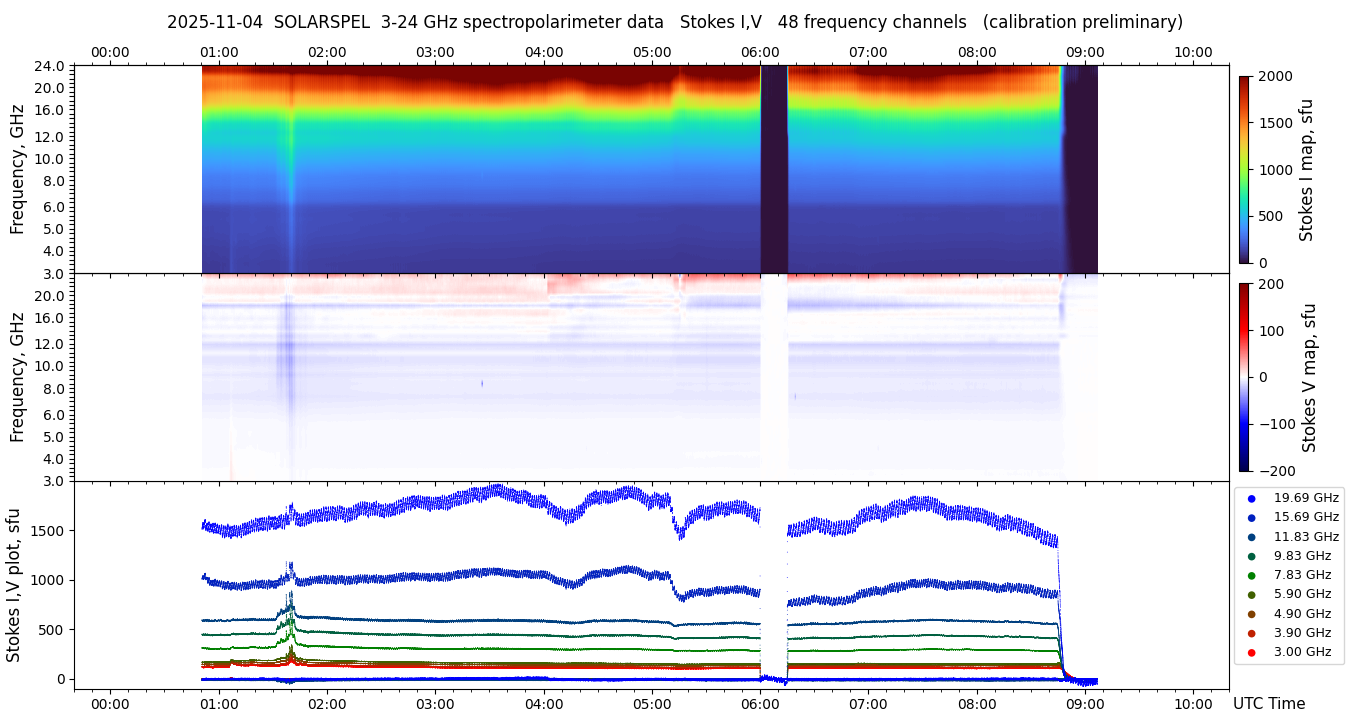
Task: Click the -200 tick on Stokes V colorbar
Action: pyautogui.click(x=1275, y=470)
